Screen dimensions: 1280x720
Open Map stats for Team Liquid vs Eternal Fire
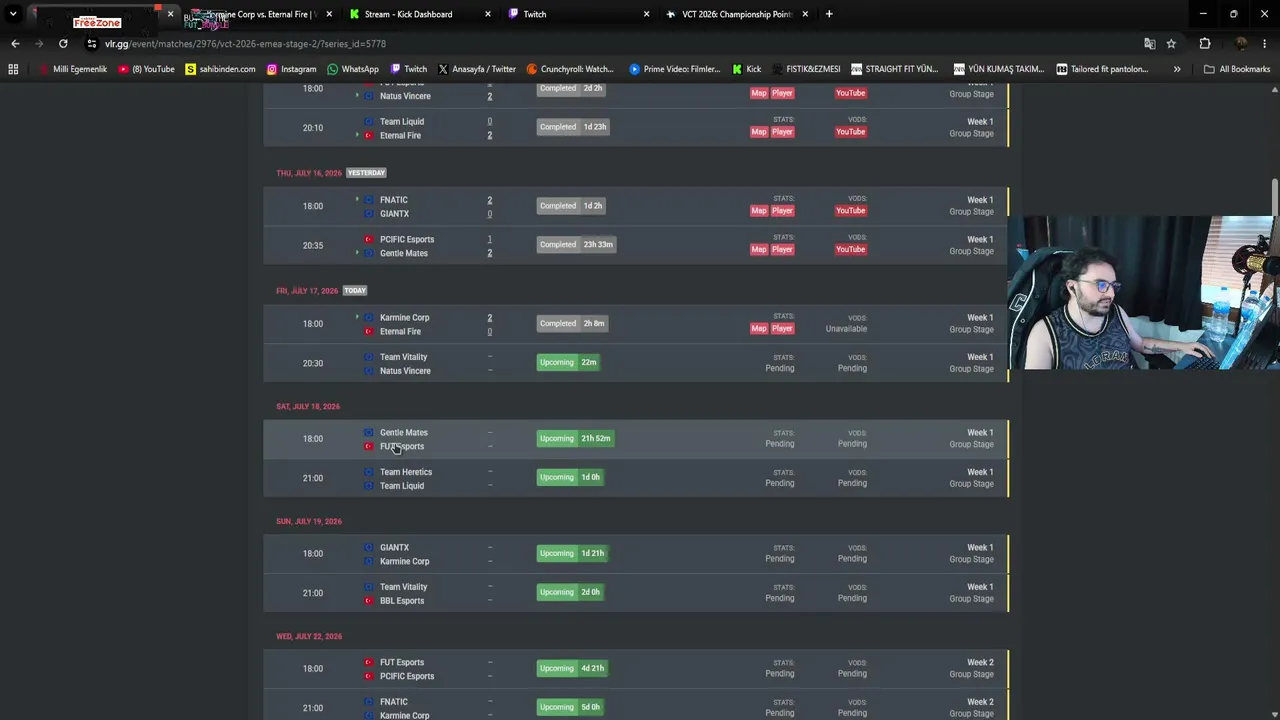(x=759, y=132)
